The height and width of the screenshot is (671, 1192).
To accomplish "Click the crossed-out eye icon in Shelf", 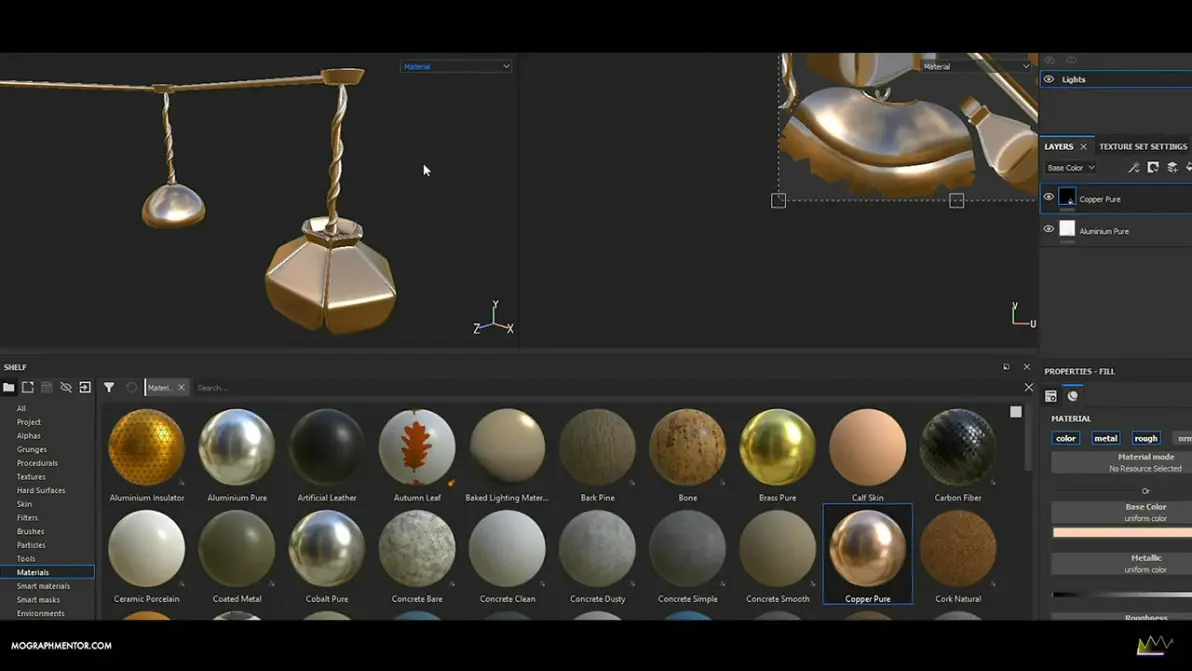I will click(x=66, y=387).
